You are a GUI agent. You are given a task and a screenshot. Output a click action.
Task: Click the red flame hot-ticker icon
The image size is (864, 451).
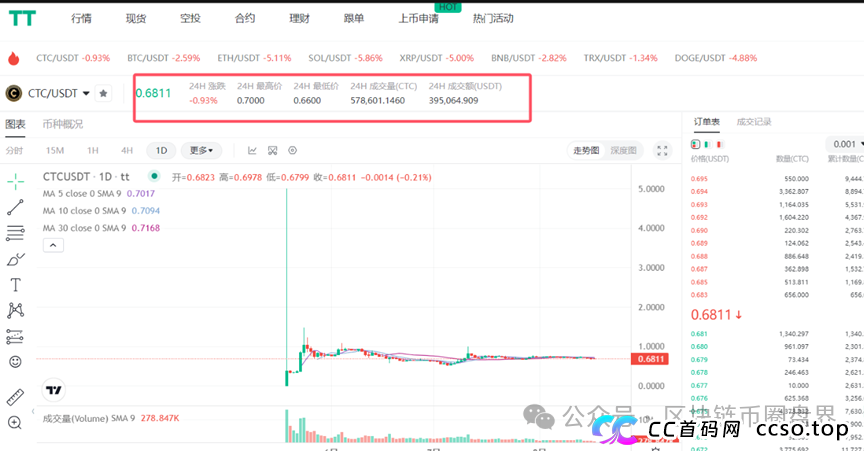coord(14,58)
